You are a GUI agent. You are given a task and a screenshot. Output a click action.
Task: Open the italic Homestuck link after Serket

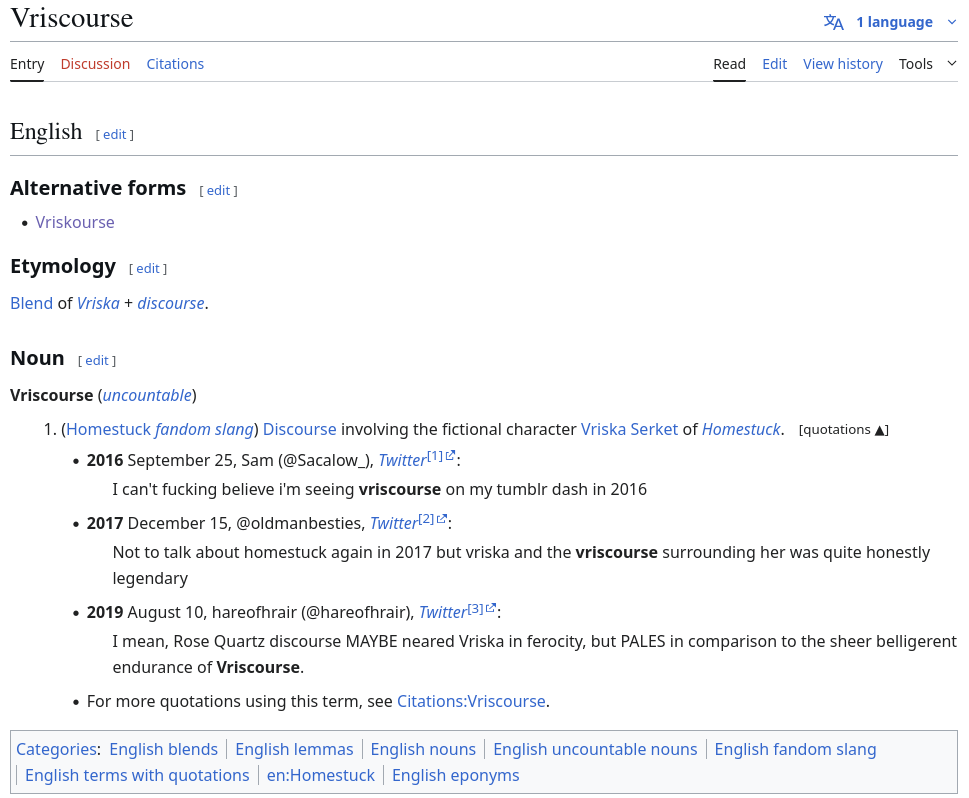(x=741, y=429)
